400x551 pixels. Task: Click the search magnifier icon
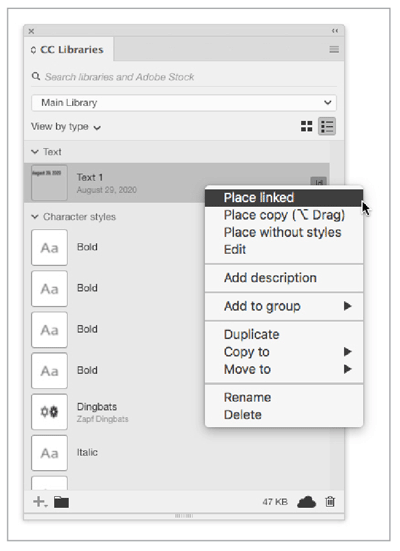(x=36, y=76)
